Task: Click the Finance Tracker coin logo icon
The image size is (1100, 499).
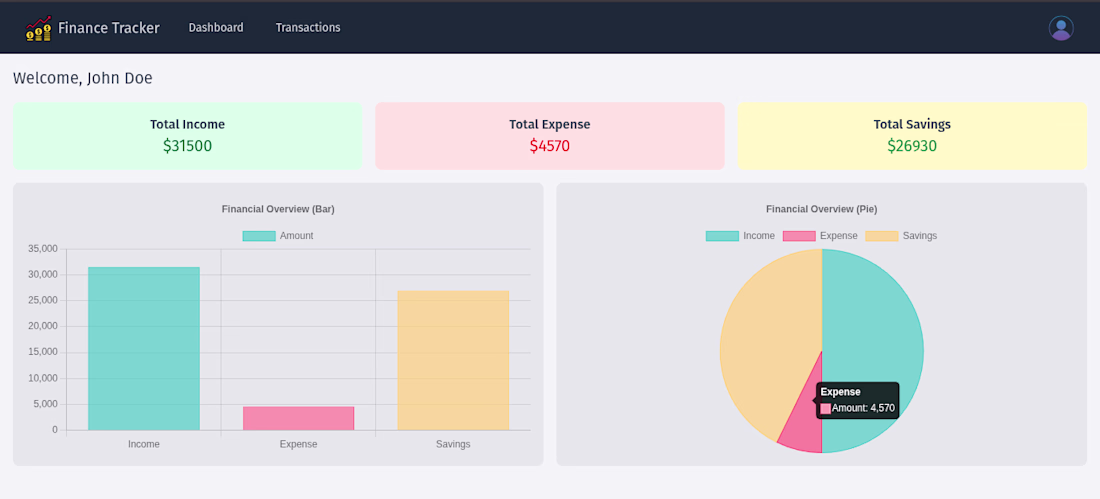Action: pos(39,28)
